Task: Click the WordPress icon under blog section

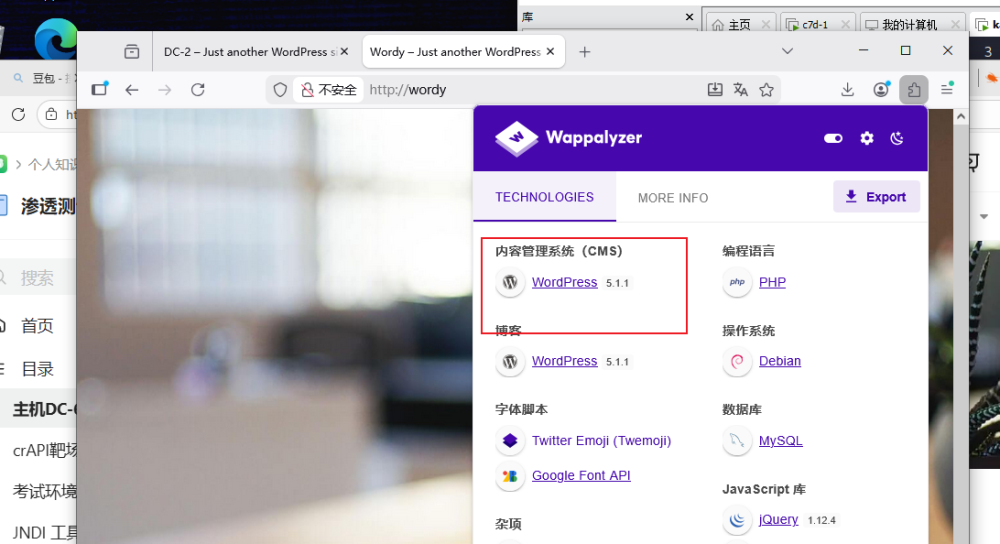Action: click(x=510, y=362)
